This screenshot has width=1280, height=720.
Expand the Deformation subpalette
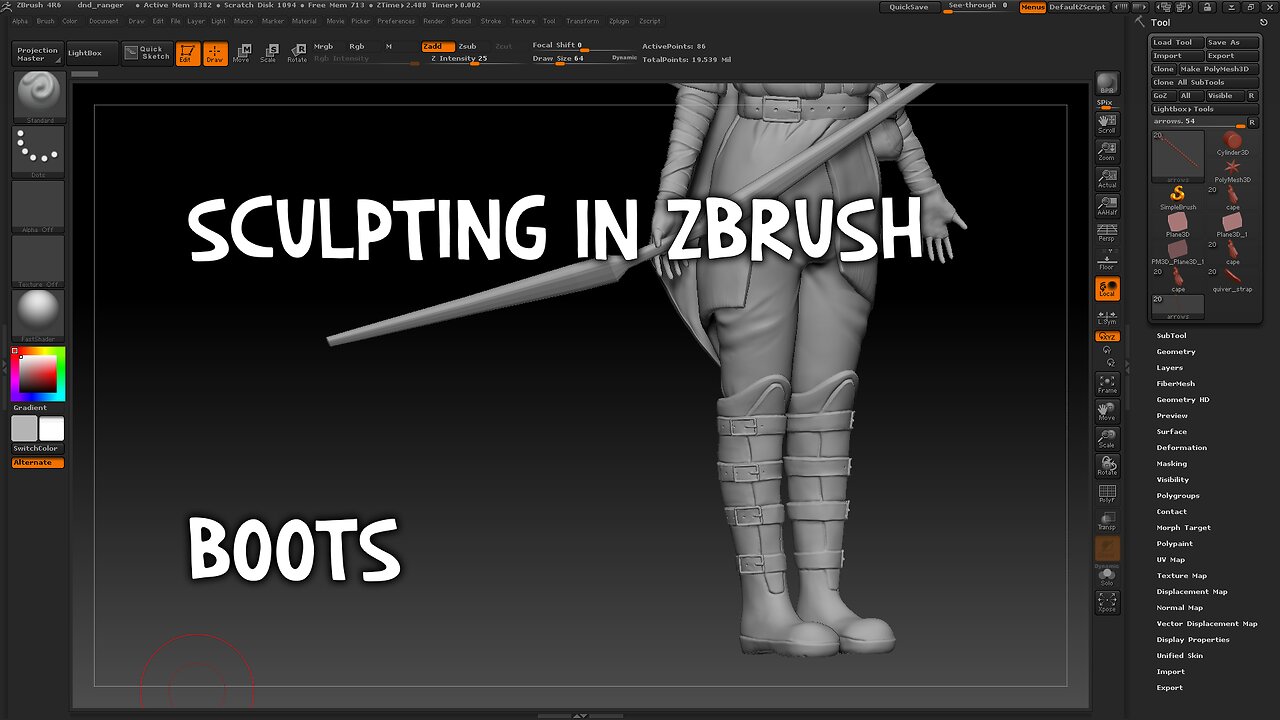1182,448
